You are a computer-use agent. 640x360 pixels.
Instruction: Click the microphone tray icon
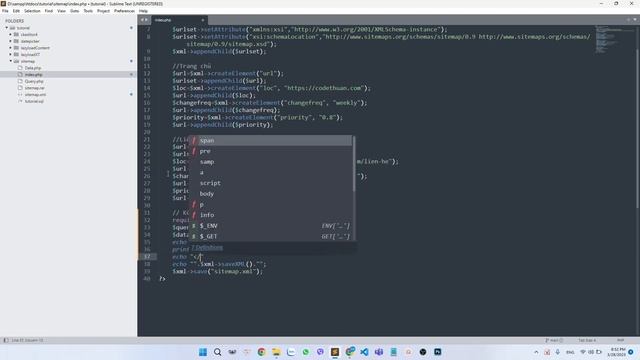(558, 352)
